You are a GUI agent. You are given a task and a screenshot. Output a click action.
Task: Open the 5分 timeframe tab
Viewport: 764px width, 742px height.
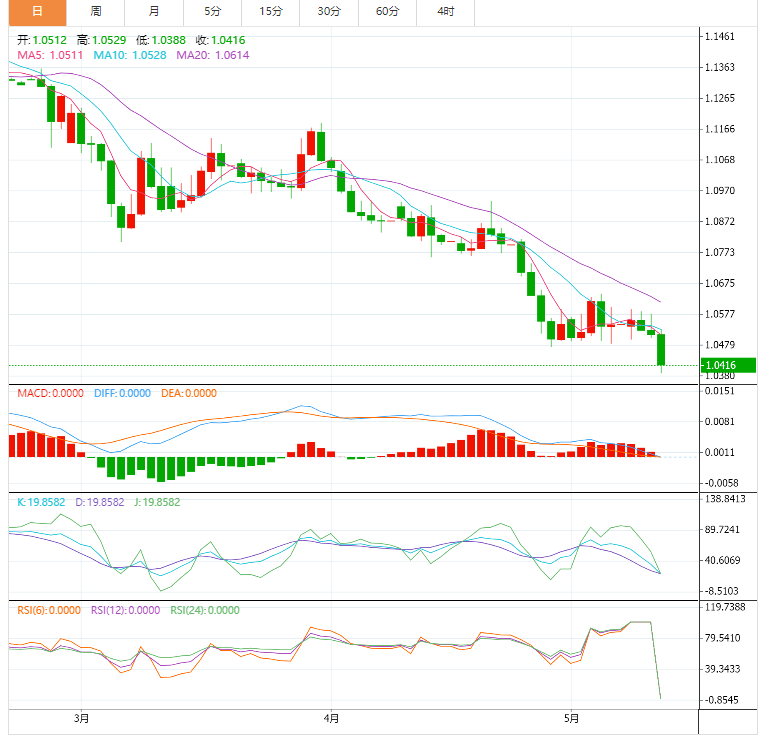[x=212, y=12]
